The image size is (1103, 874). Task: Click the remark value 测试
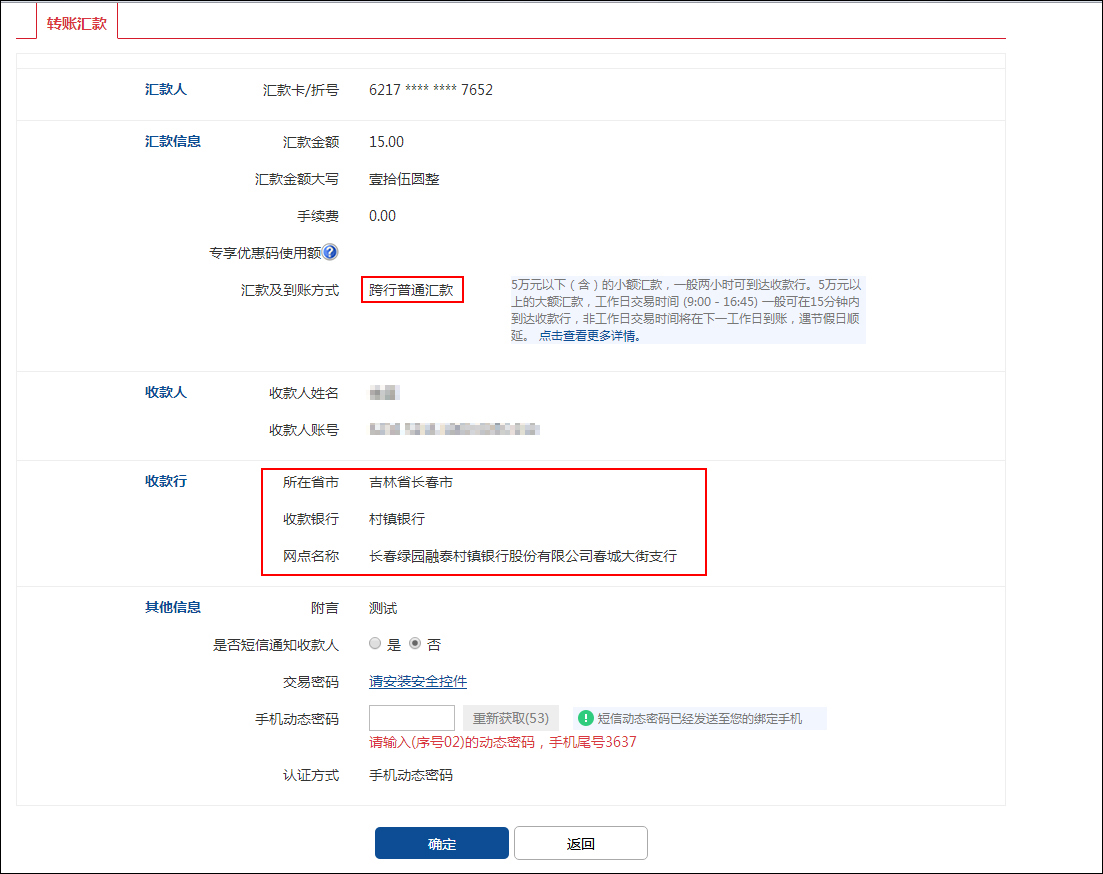coord(383,608)
